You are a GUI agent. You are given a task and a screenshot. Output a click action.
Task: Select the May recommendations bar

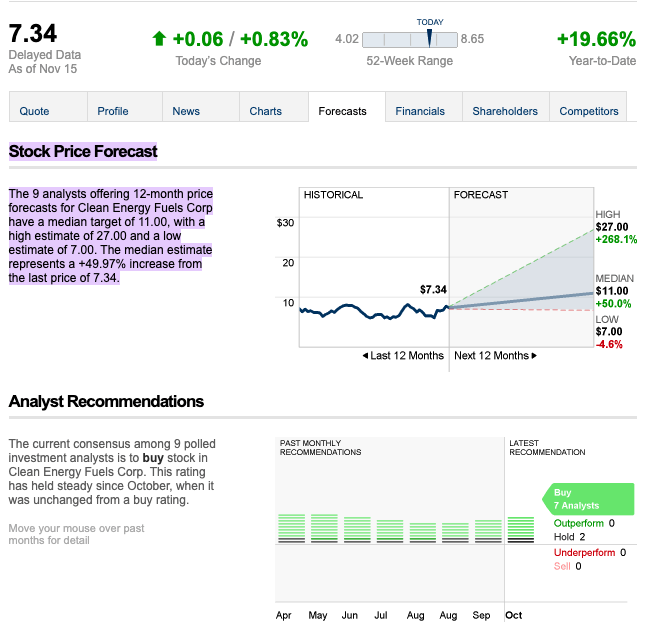tap(324, 528)
